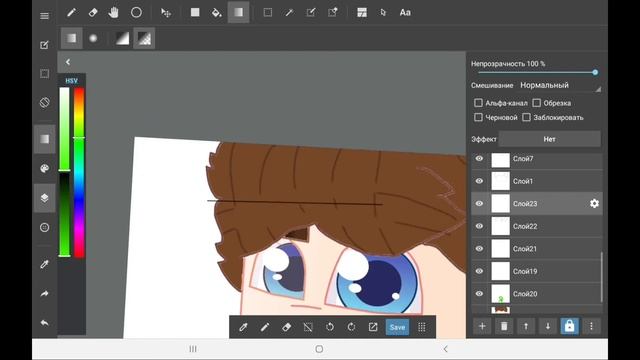Enable the Альфа-канал checkbox
Viewport: 640px width, 360px height.
[x=478, y=103]
